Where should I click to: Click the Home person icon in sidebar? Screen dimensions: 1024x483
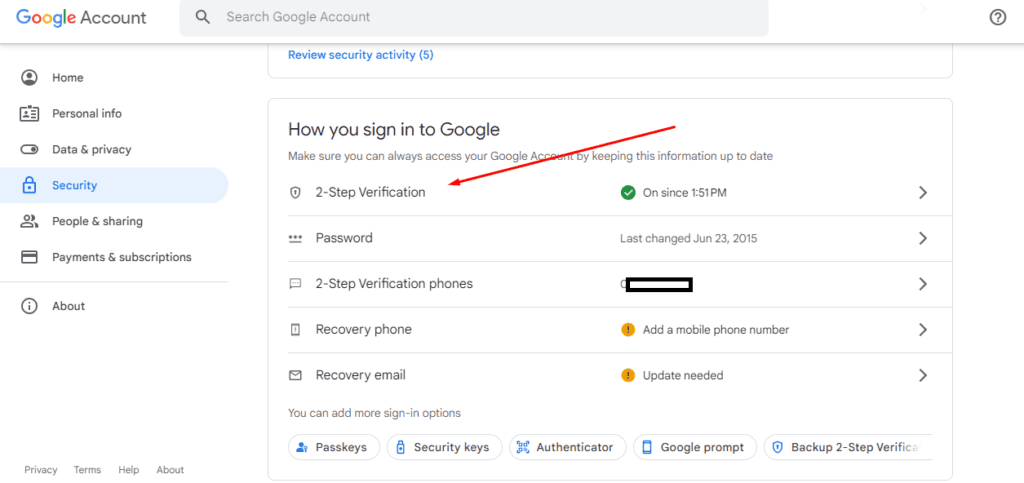coord(29,78)
